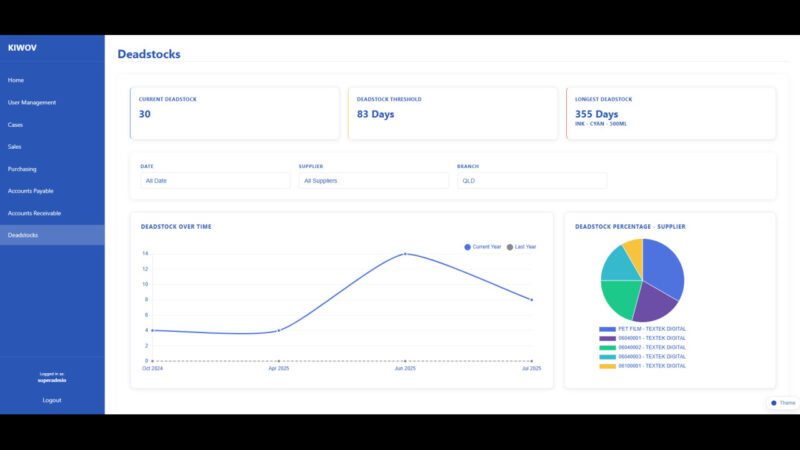Click the Logout button
Viewport: 800px width, 450px height.
tap(52, 400)
